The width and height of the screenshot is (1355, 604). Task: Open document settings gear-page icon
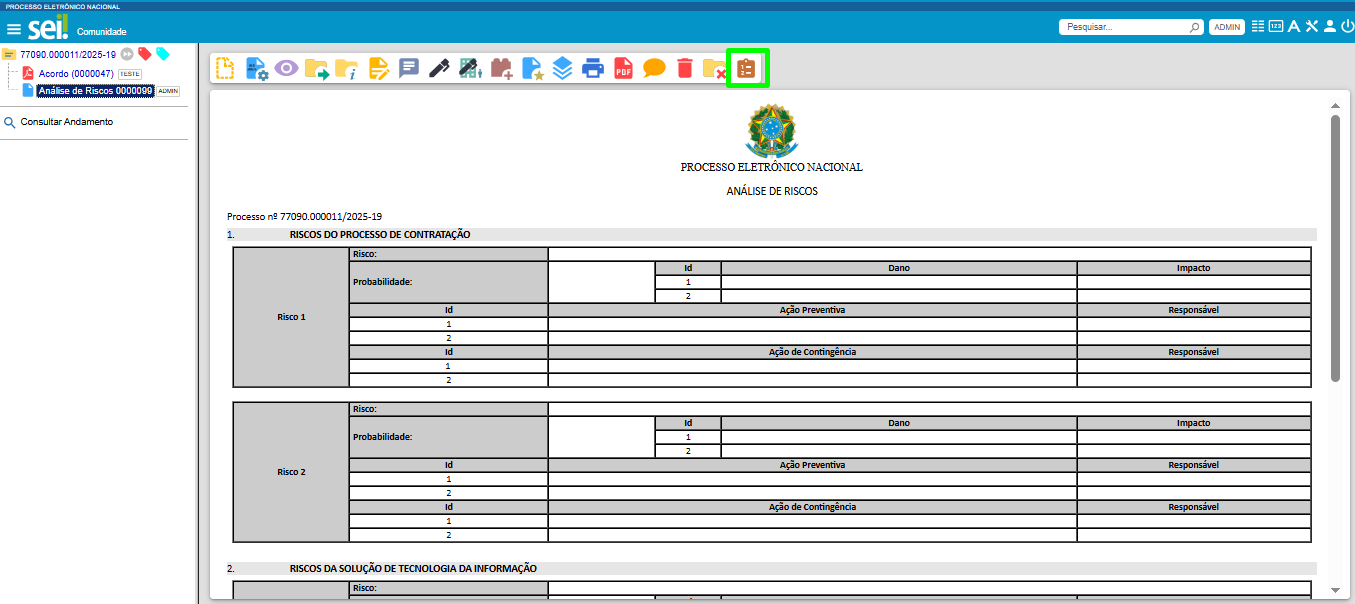click(x=257, y=68)
